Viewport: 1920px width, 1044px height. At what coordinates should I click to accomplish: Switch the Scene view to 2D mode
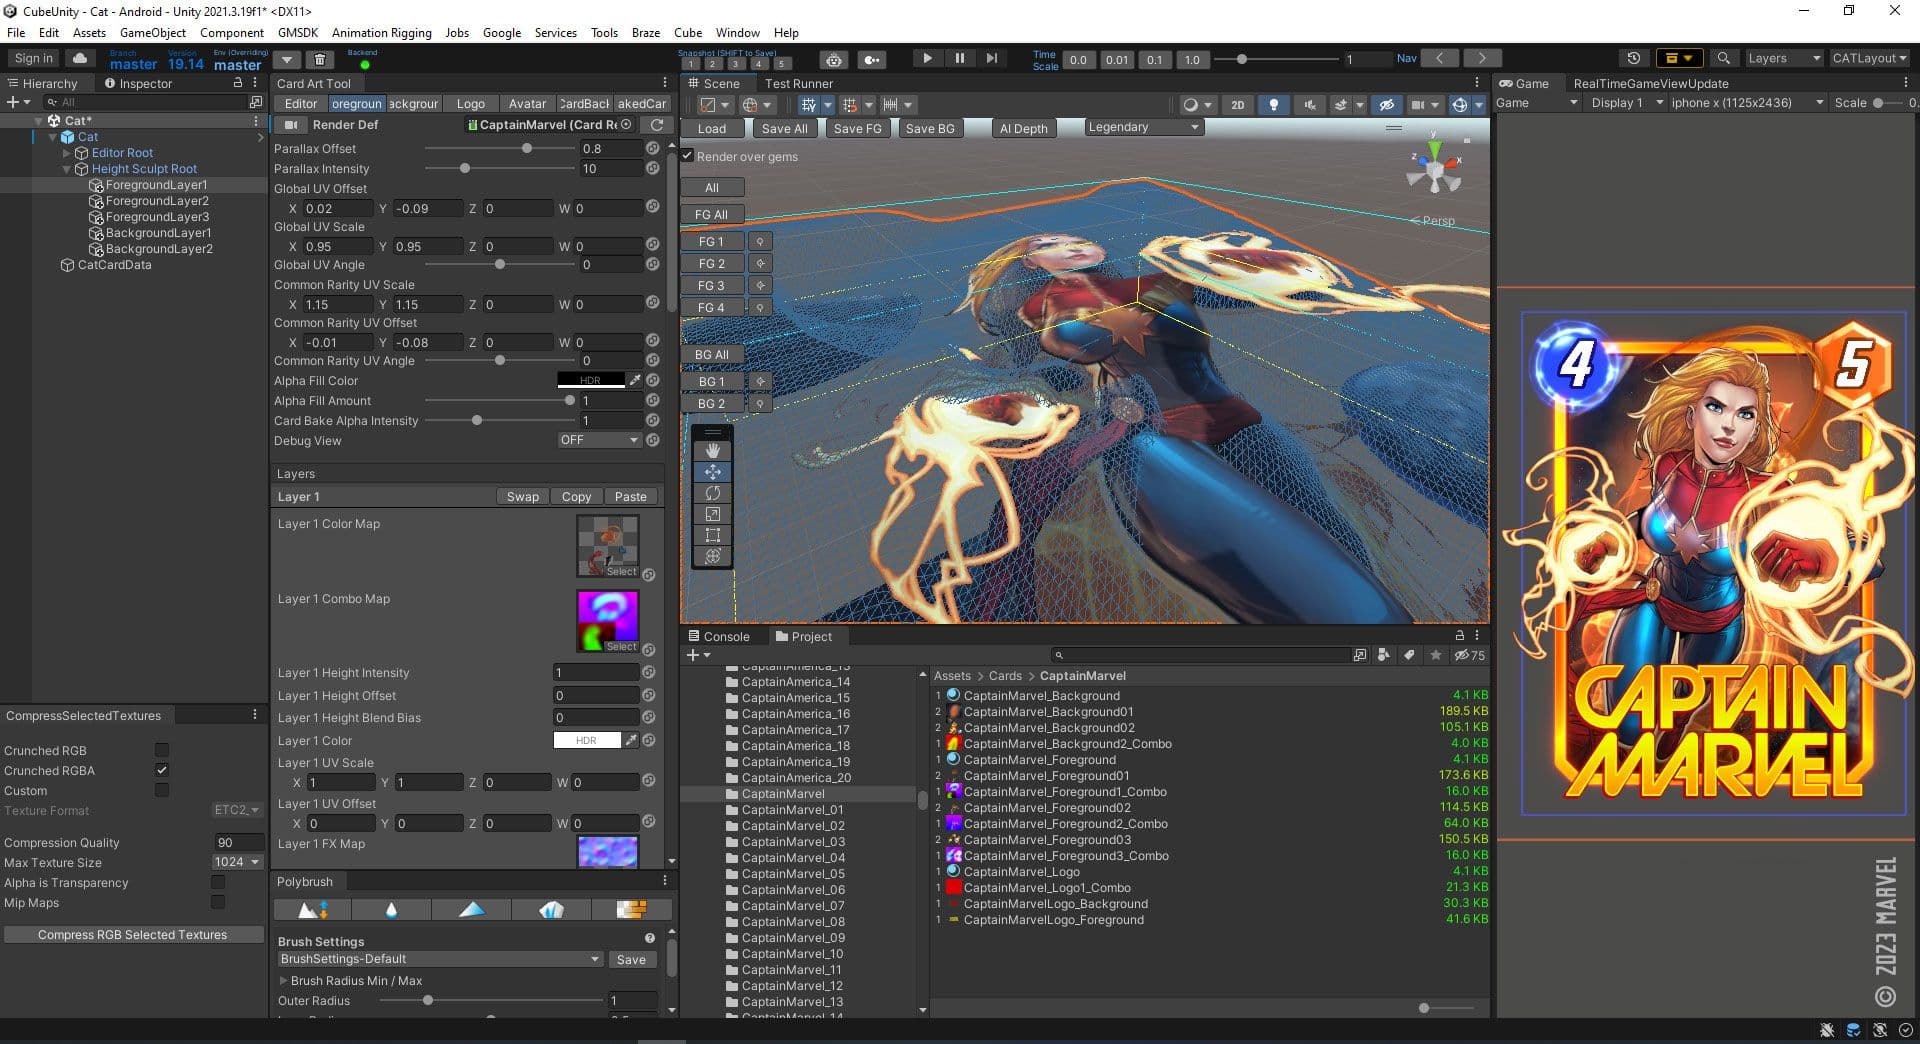[1240, 103]
